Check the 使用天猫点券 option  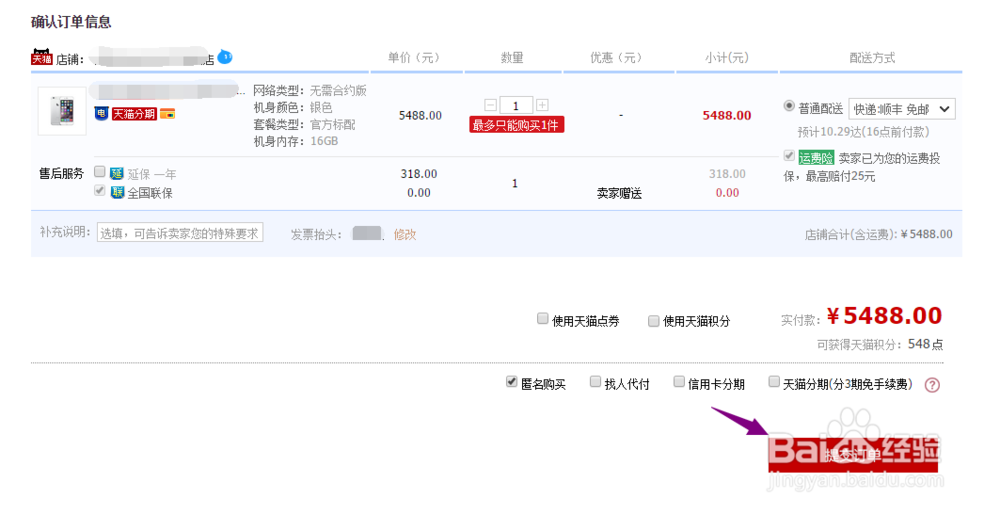click(543, 320)
